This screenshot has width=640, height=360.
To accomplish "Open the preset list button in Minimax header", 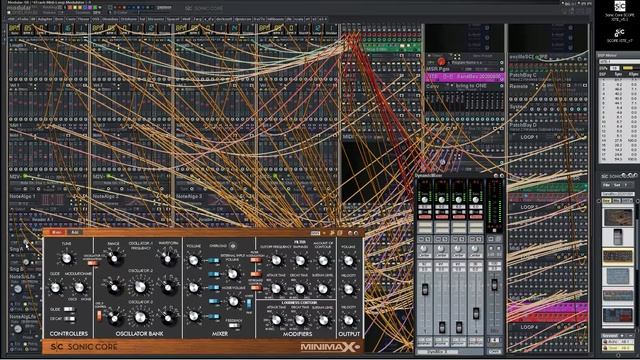I will point(315,233).
